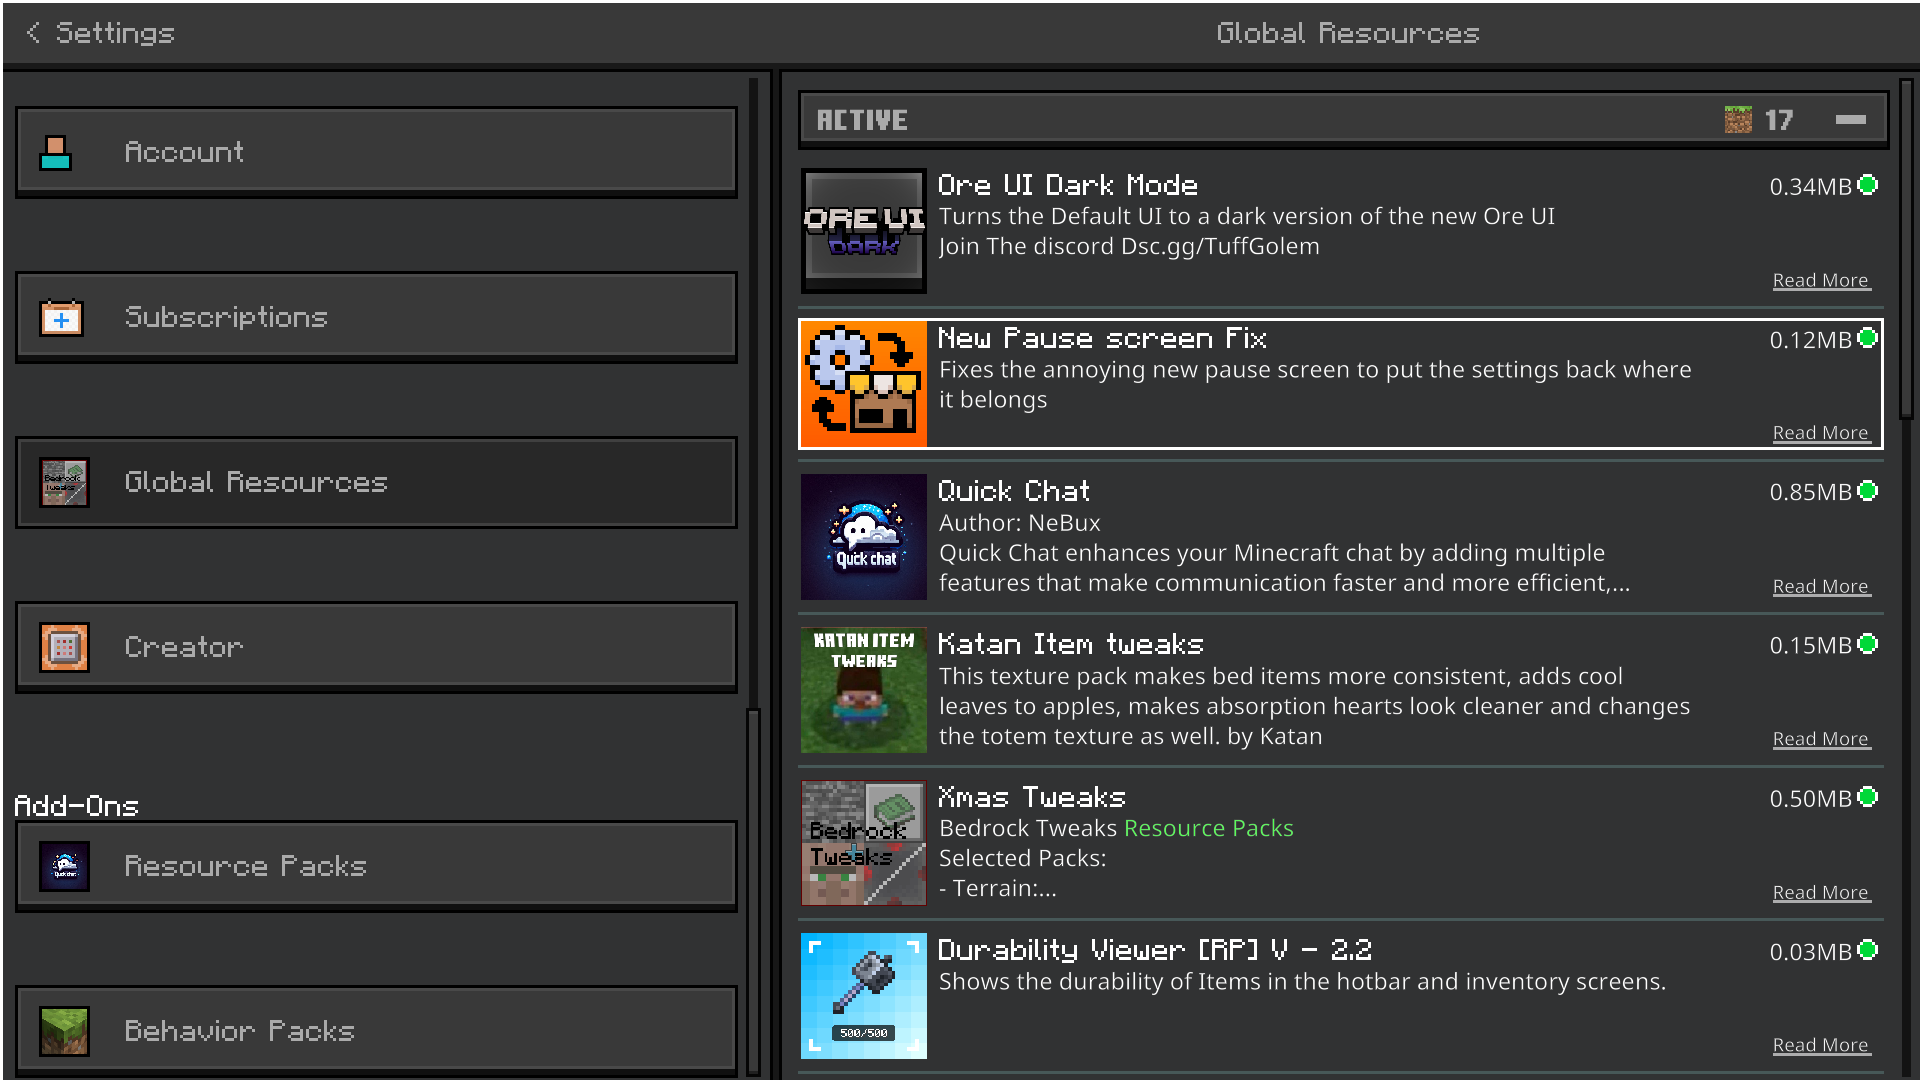The height and width of the screenshot is (1080, 1920).
Task: Collapse the ACTIVE packs section
Action: [x=1850, y=120]
